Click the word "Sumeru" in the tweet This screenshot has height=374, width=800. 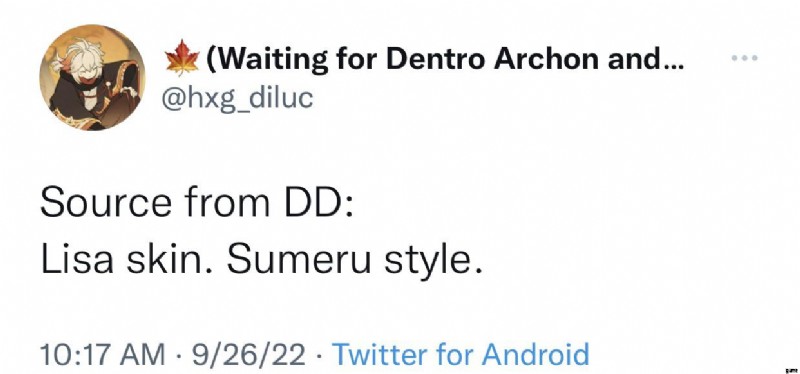coord(298,259)
